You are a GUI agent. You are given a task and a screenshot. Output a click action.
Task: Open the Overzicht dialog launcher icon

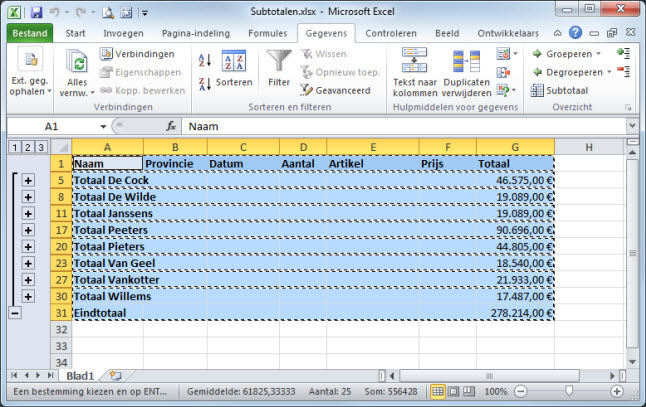[628, 108]
